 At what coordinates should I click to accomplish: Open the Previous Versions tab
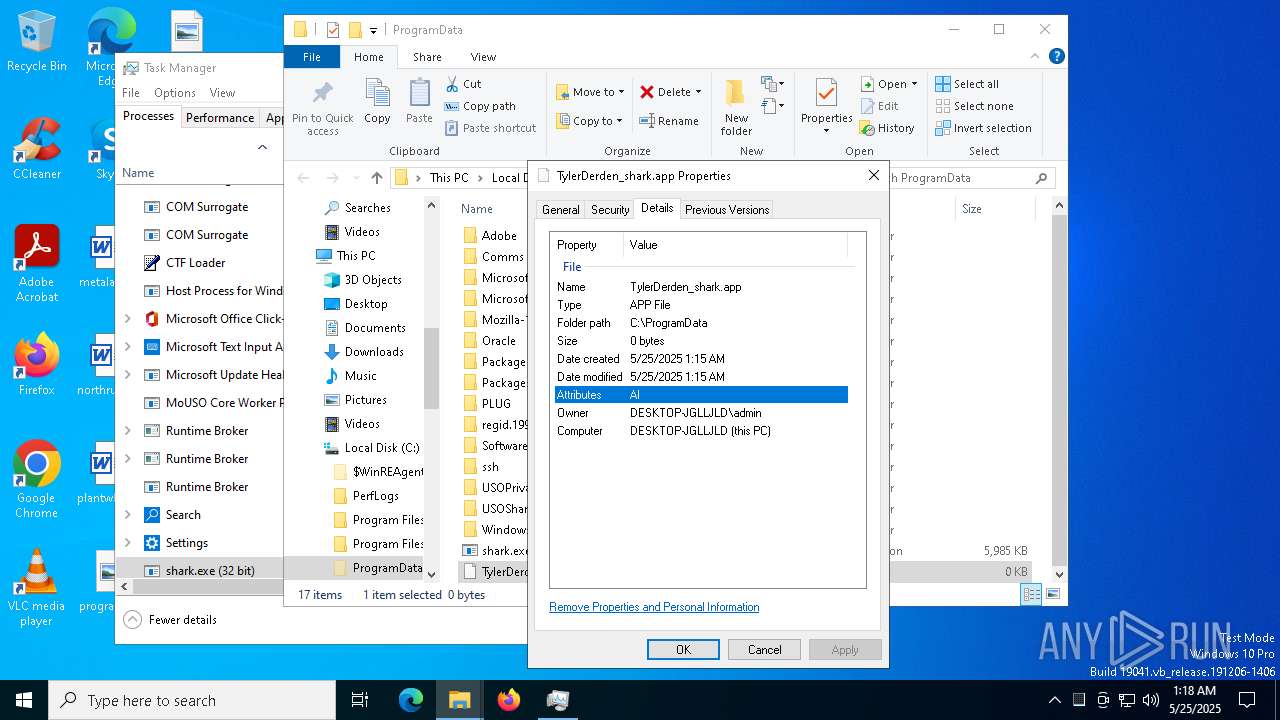click(x=727, y=210)
